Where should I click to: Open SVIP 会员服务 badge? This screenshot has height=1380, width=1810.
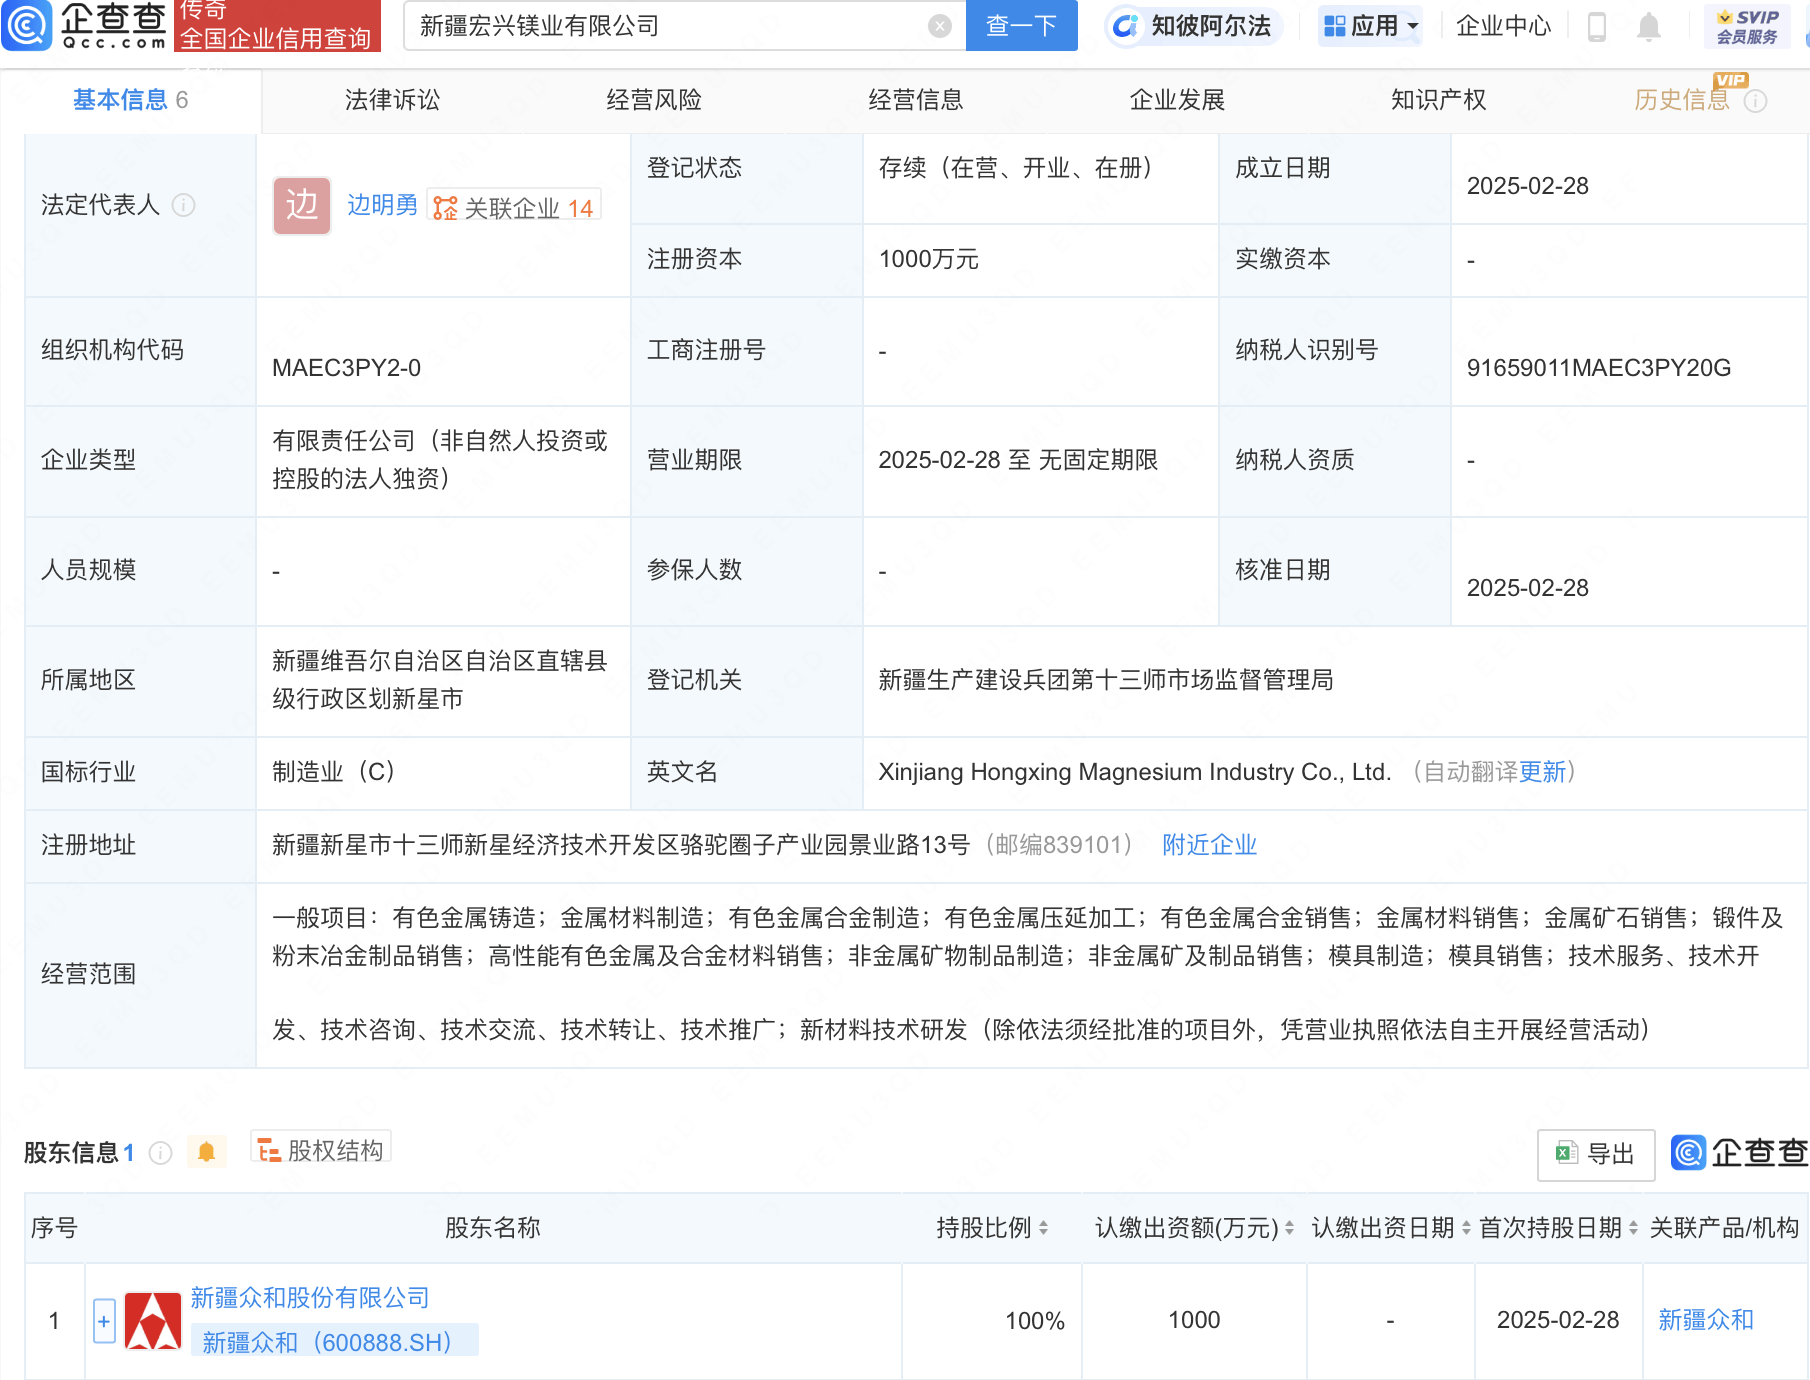click(1747, 27)
